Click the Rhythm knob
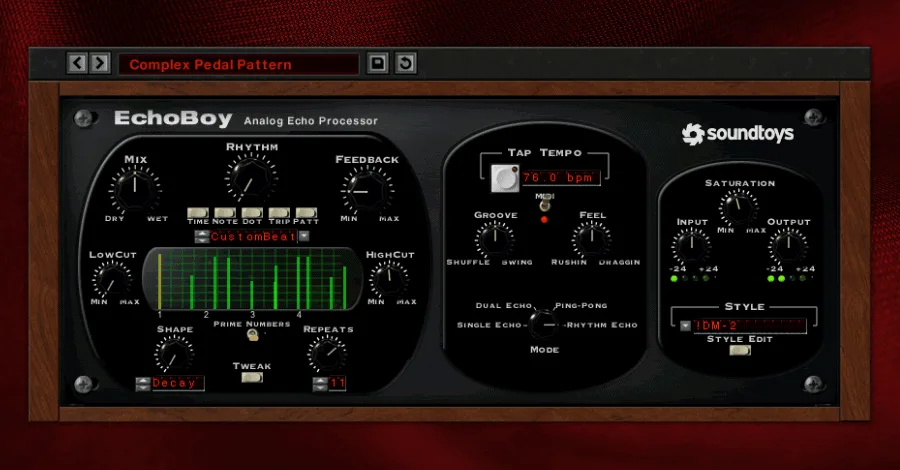900x470 pixels. [251, 178]
